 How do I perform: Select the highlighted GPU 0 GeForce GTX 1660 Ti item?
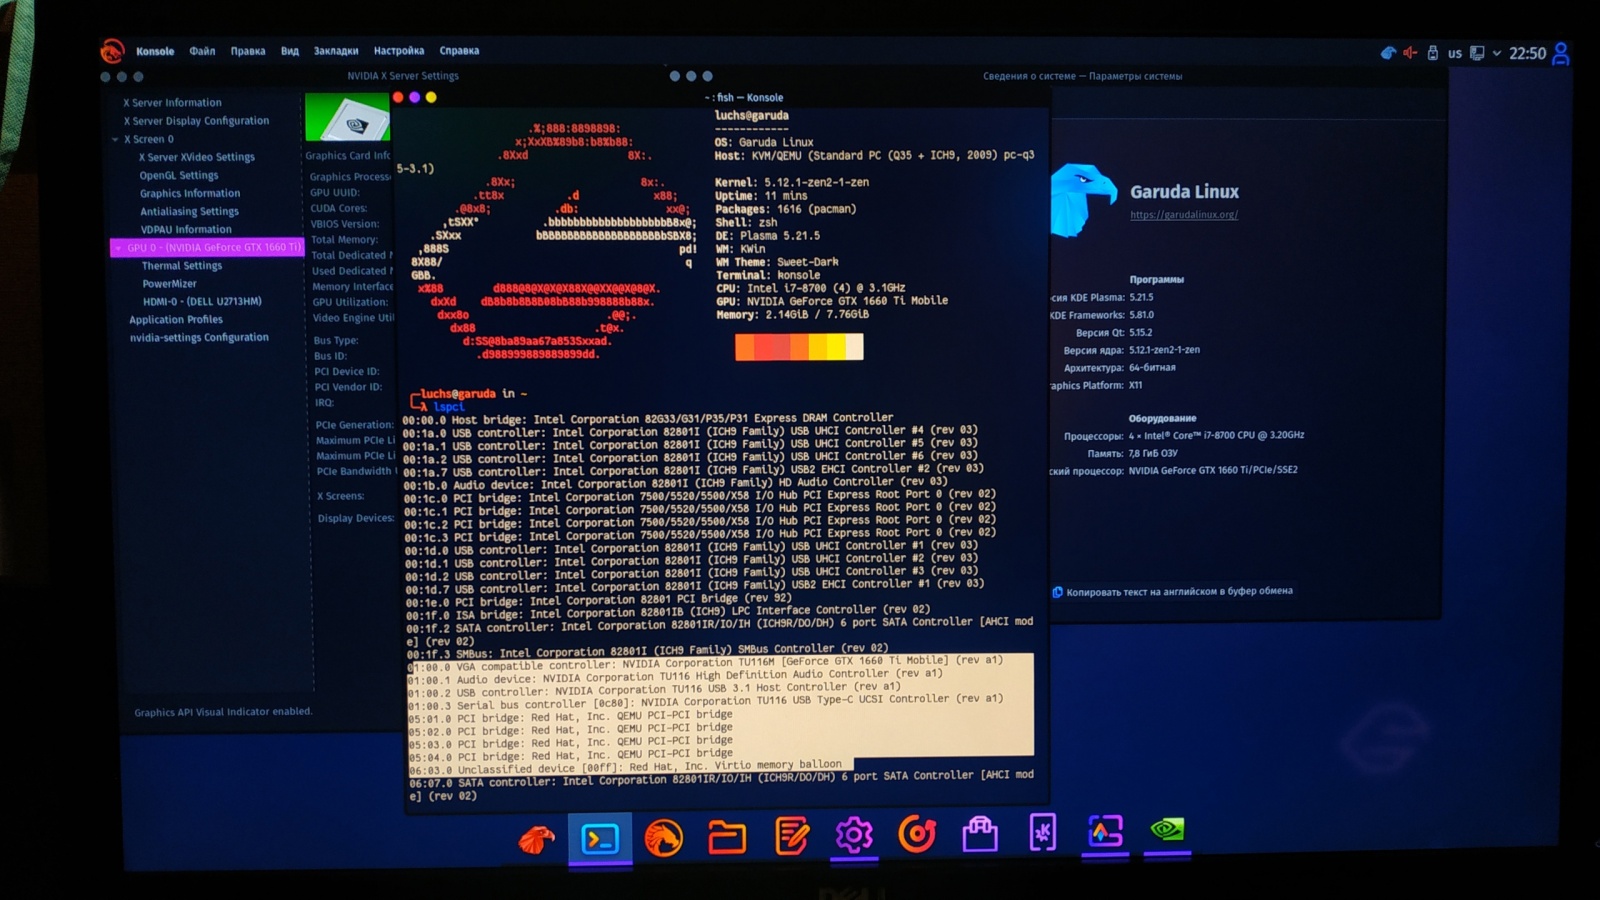click(207, 247)
